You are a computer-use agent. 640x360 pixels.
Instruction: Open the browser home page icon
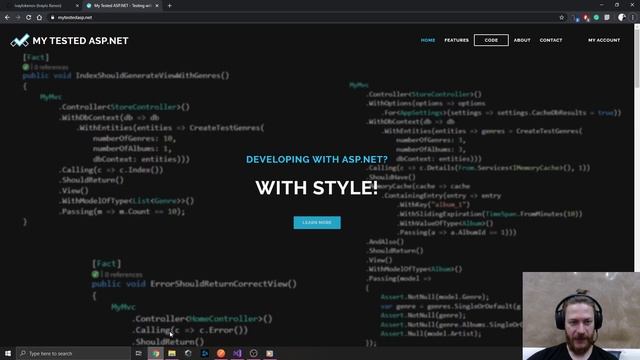pos(39,18)
